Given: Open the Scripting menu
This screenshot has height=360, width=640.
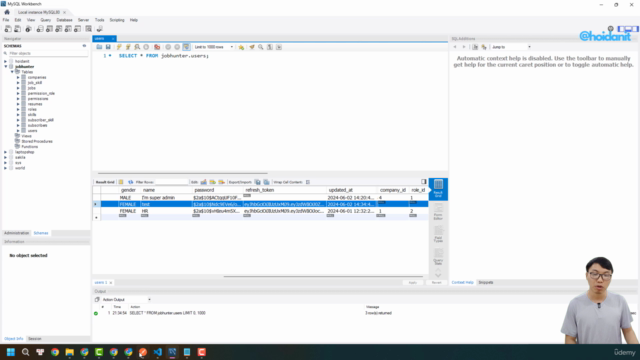Looking at the screenshot, I should click(x=117, y=20).
